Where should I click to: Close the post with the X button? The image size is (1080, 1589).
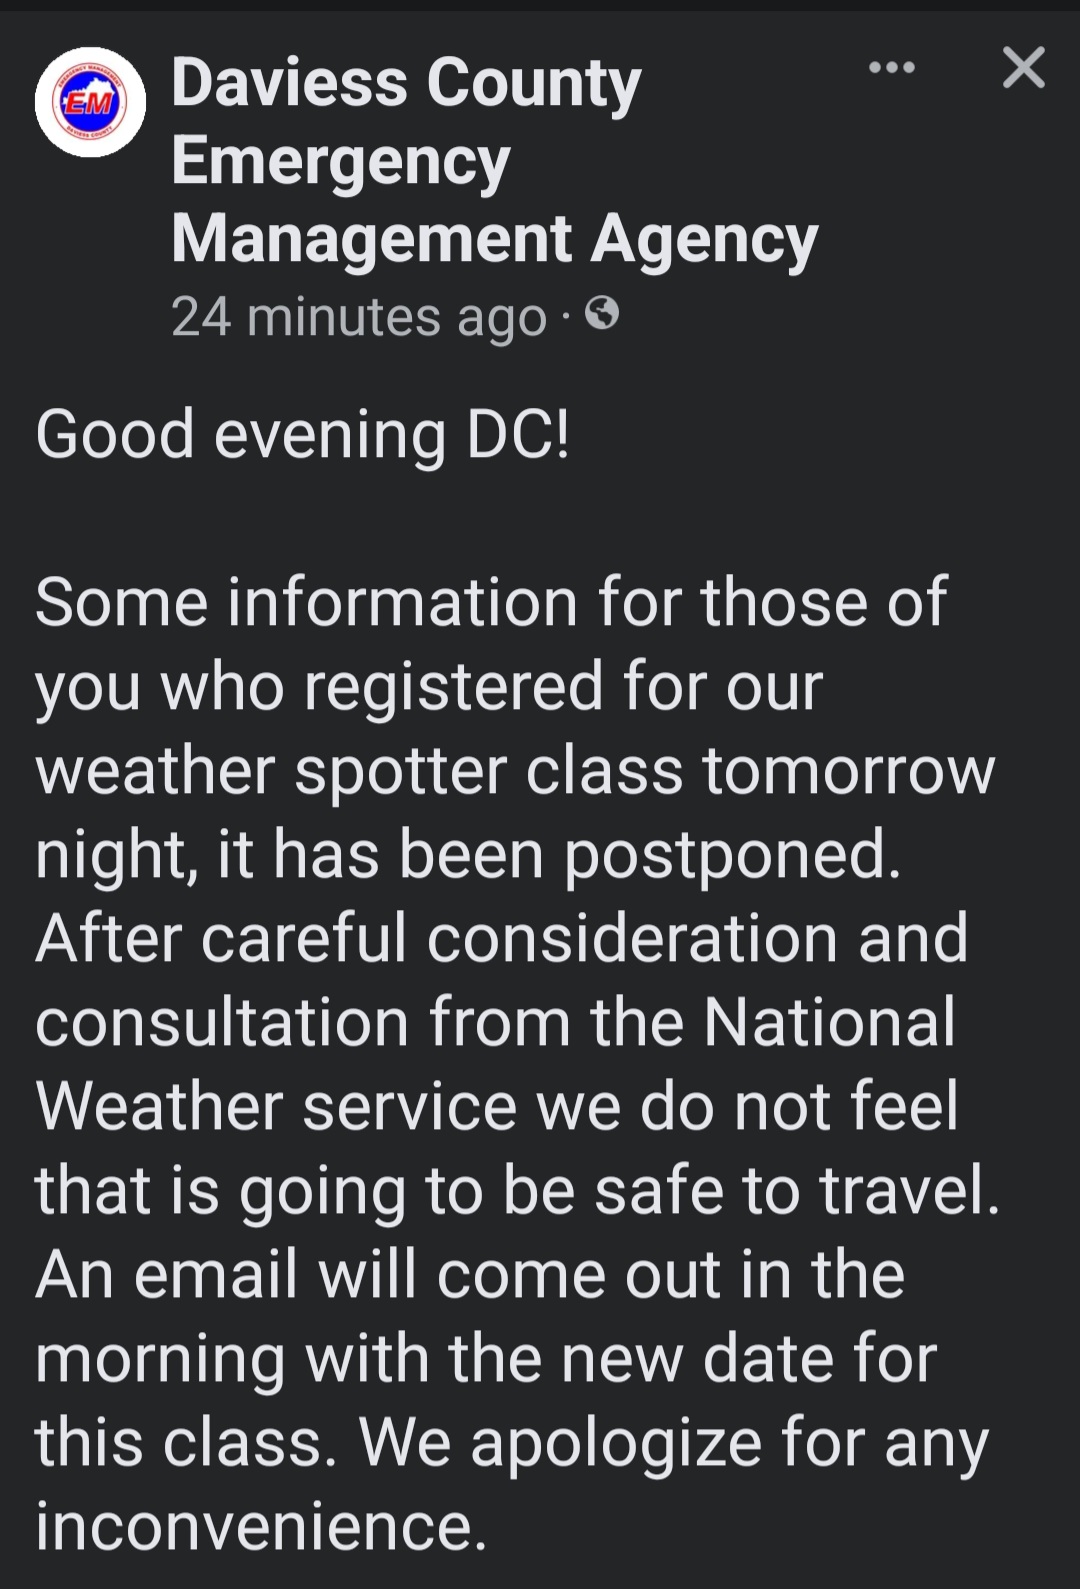tap(1023, 68)
